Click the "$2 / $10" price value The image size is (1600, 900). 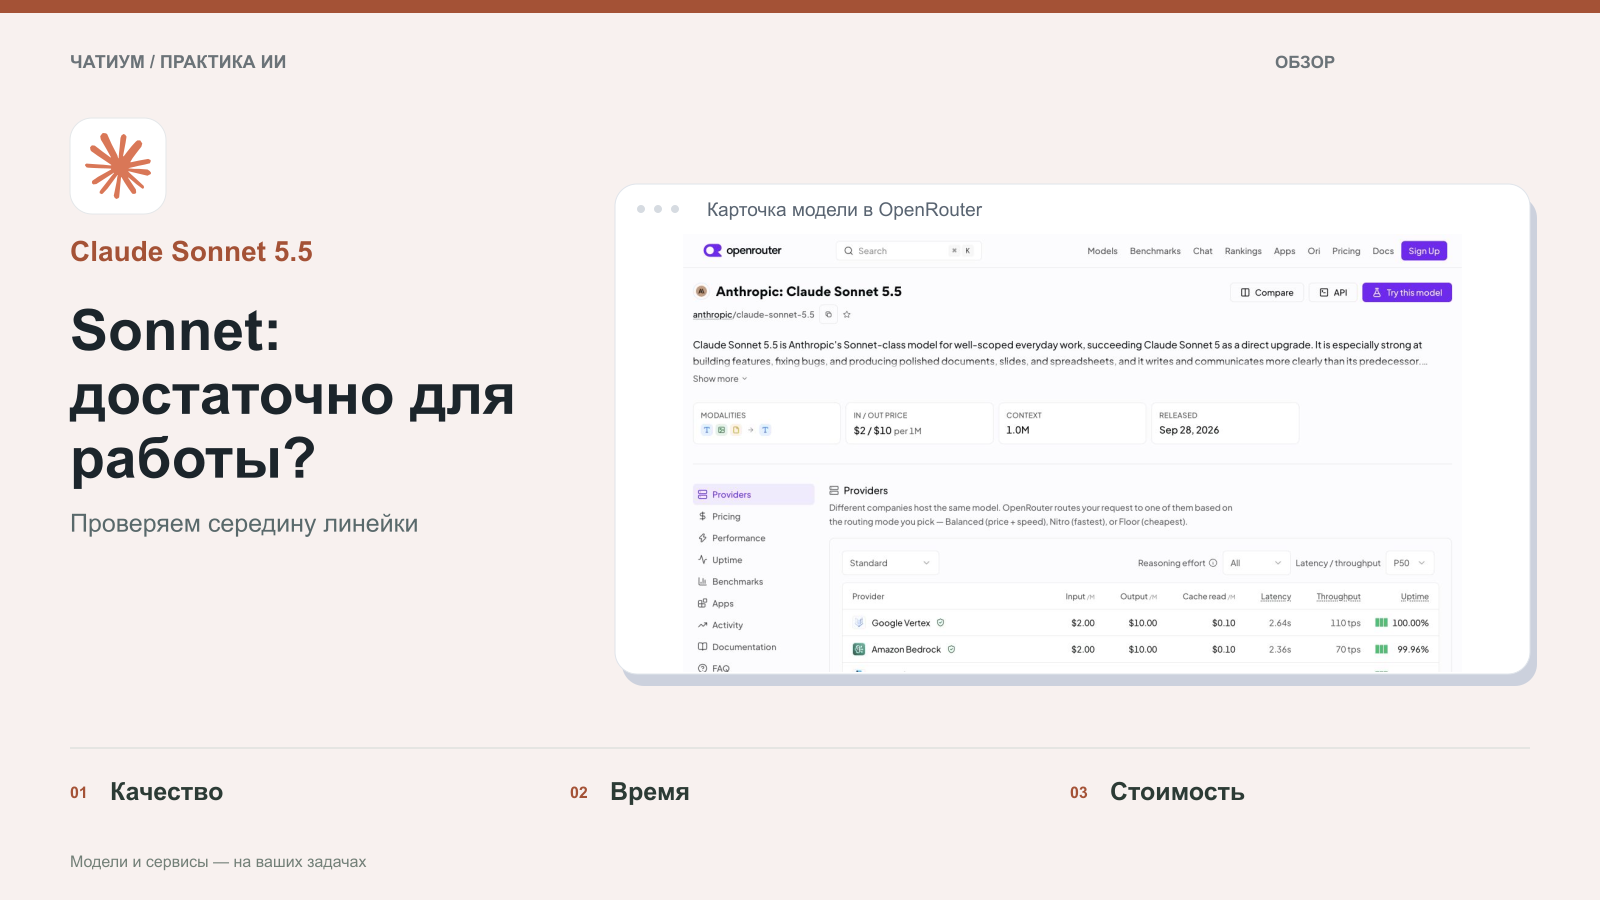(872, 431)
